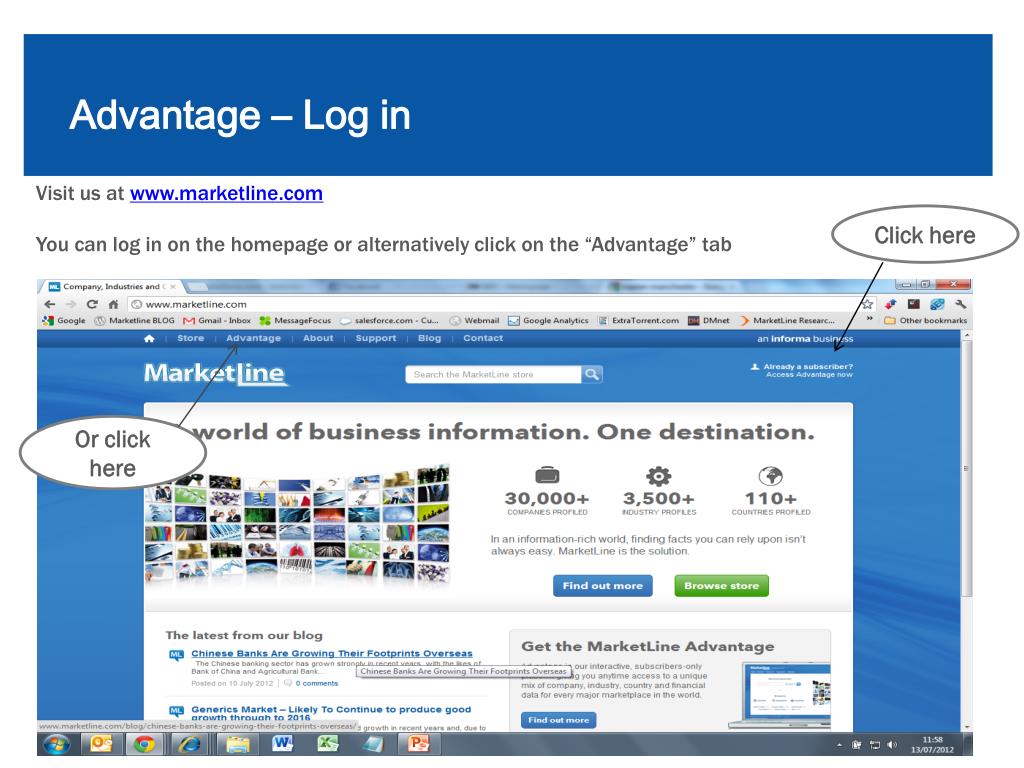Open Excel from the taskbar
The width and height of the screenshot is (1024, 768).
[x=328, y=744]
